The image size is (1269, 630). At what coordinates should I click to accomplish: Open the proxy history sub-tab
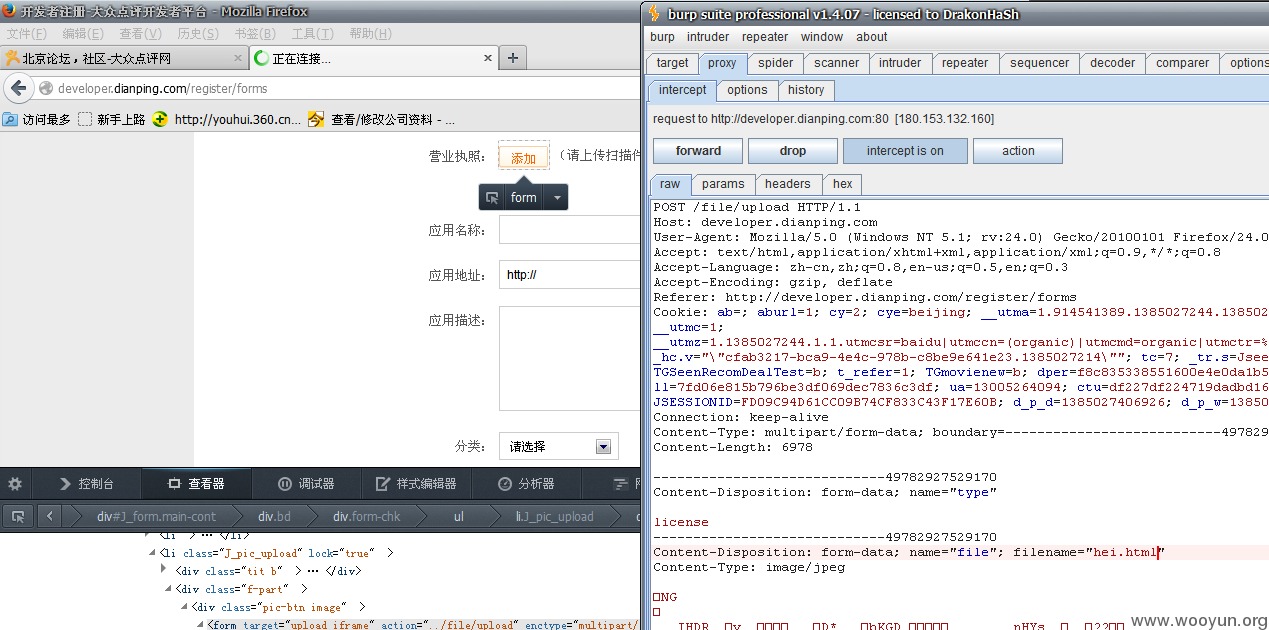(806, 90)
